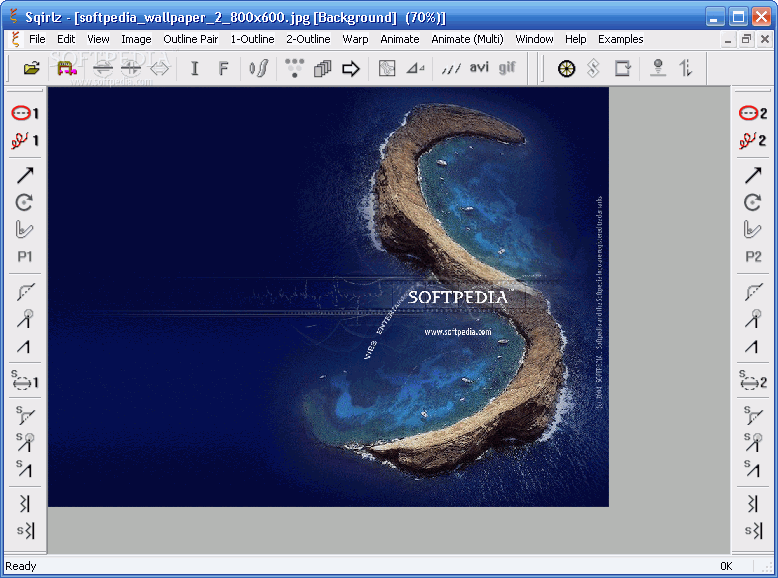Screen dimensions: 778x578
Task: Open the Image menu
Action: pos(136,39)
